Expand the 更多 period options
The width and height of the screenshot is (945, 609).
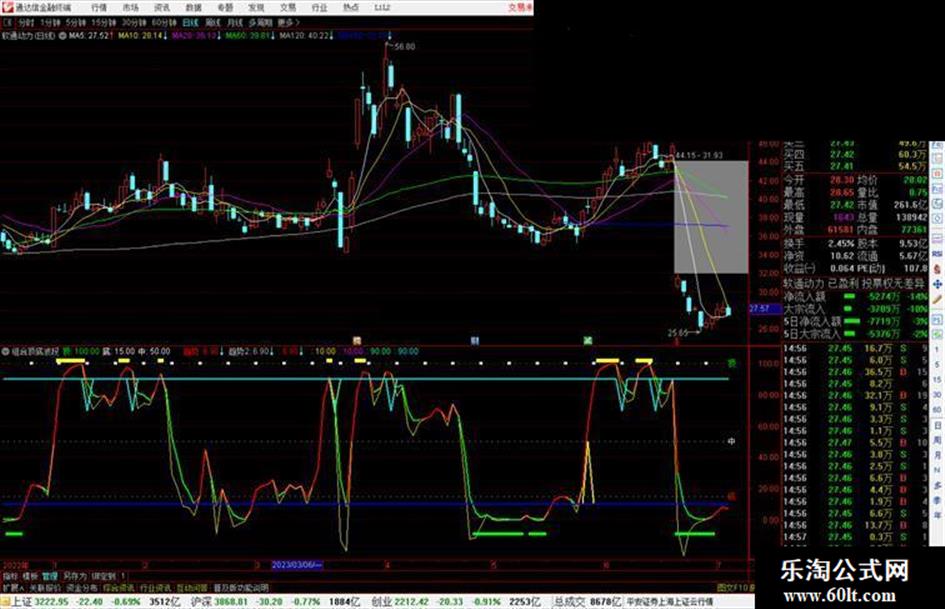288,23
